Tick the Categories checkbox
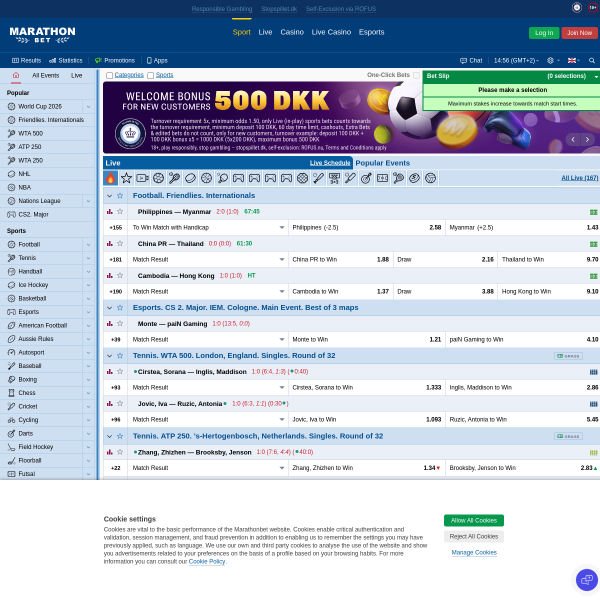This screenshot has height=600, width=600. [109, 75]
